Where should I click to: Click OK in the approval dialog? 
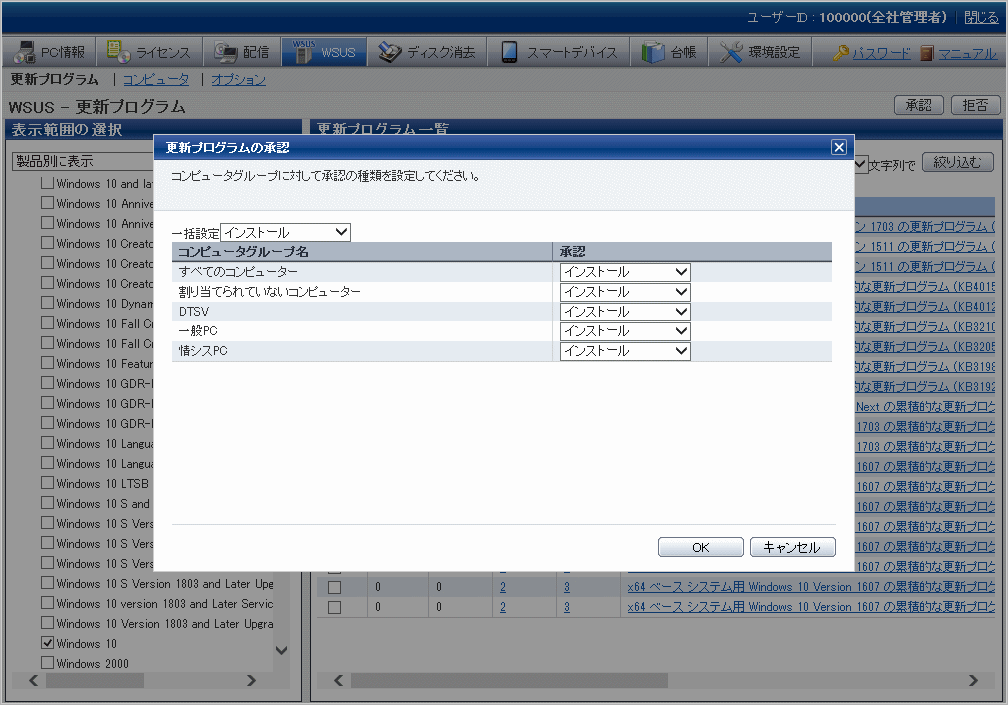click(701, 547)
